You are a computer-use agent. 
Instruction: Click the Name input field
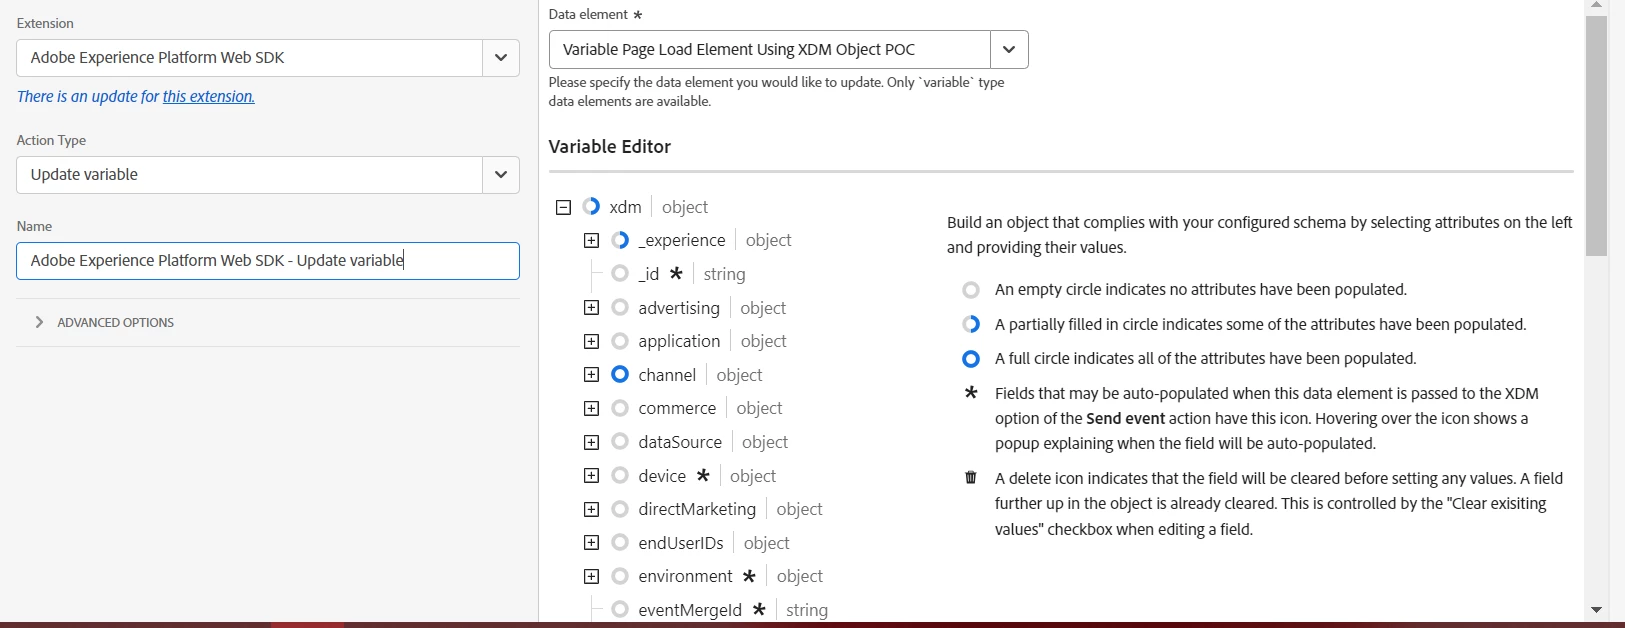tap(268, 261)
